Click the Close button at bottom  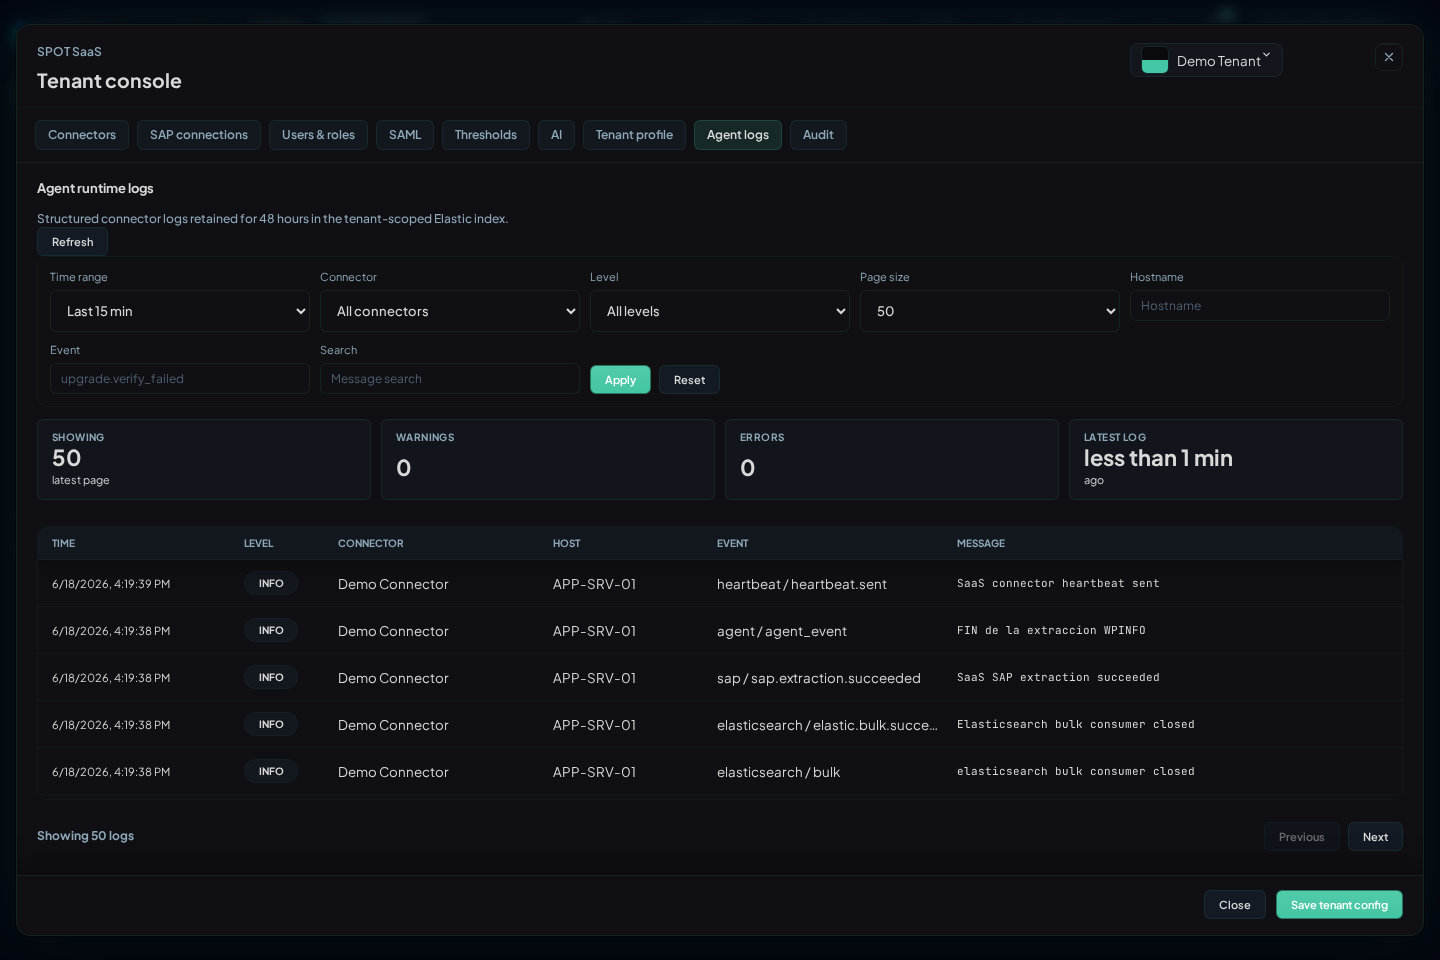[1234, 905]
